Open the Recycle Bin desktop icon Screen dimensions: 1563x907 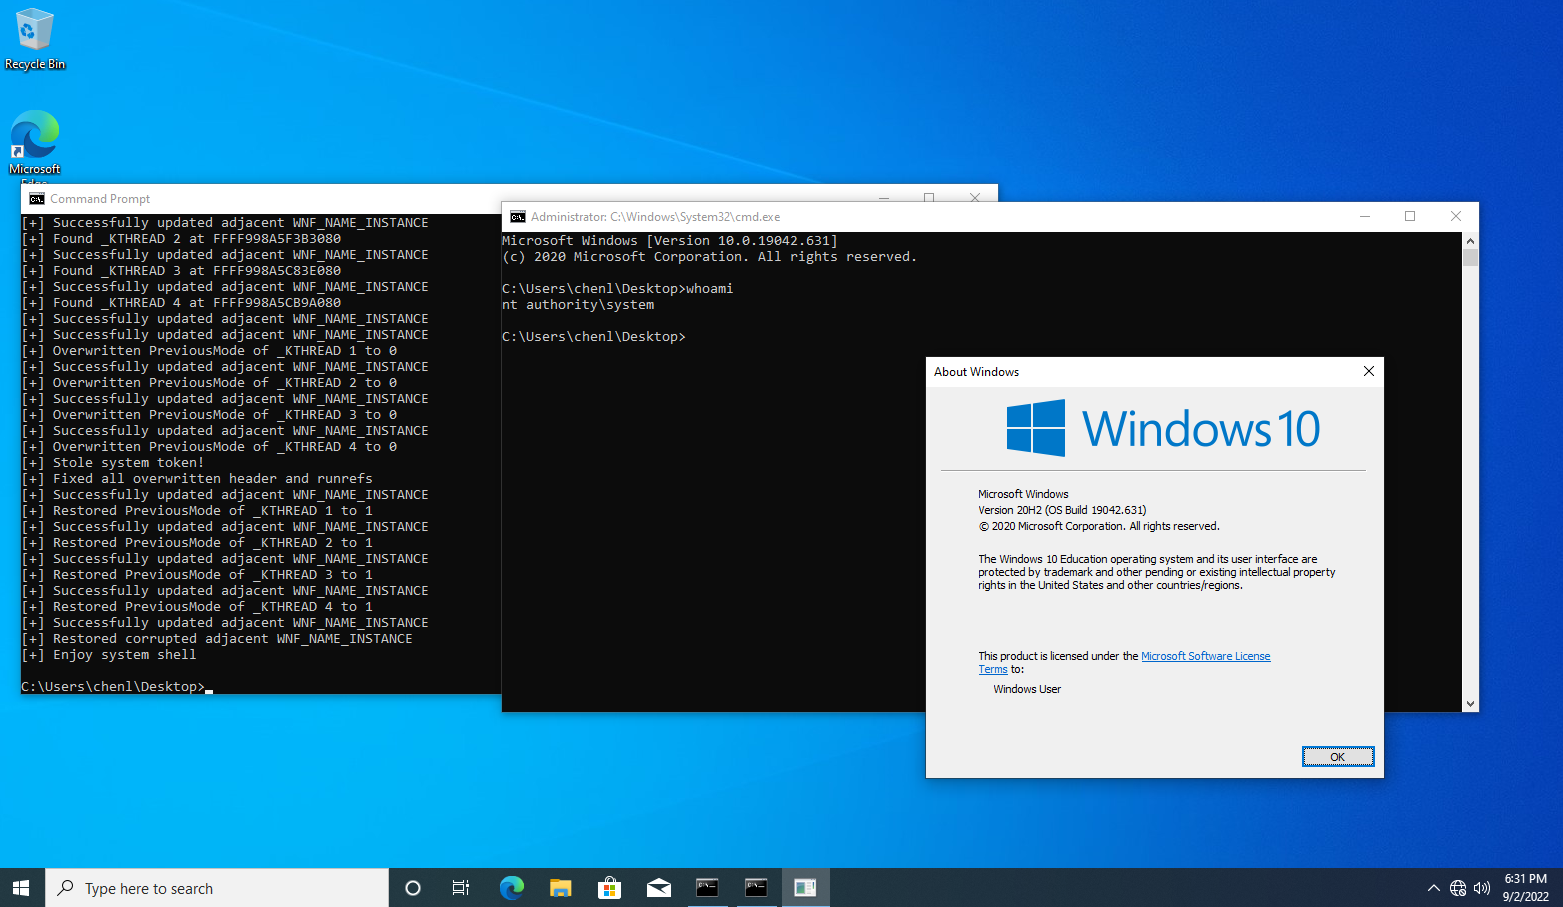pos(35,40)
